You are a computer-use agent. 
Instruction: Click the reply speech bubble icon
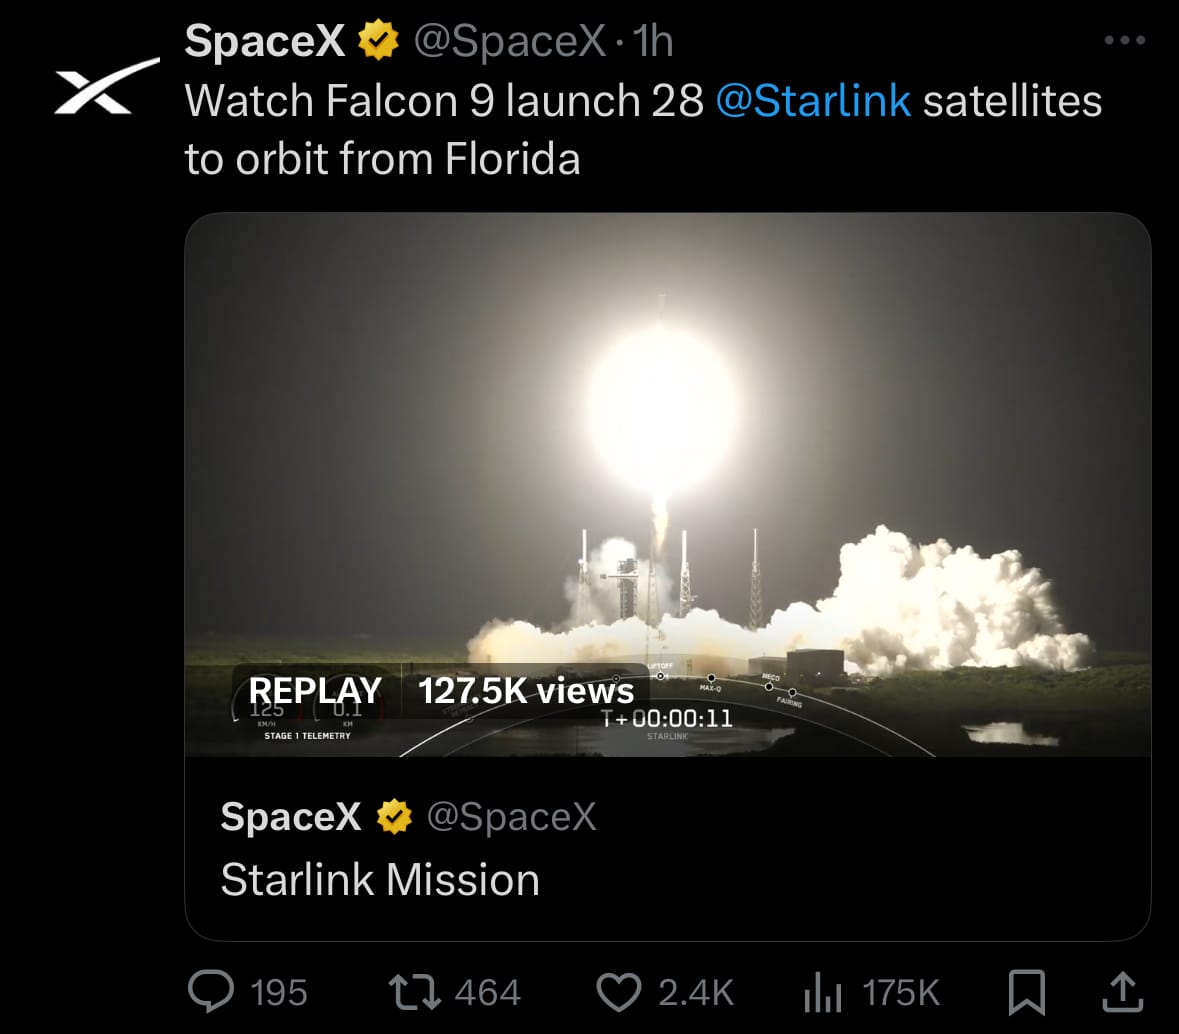pyautogui.click(x=211, y=991)
